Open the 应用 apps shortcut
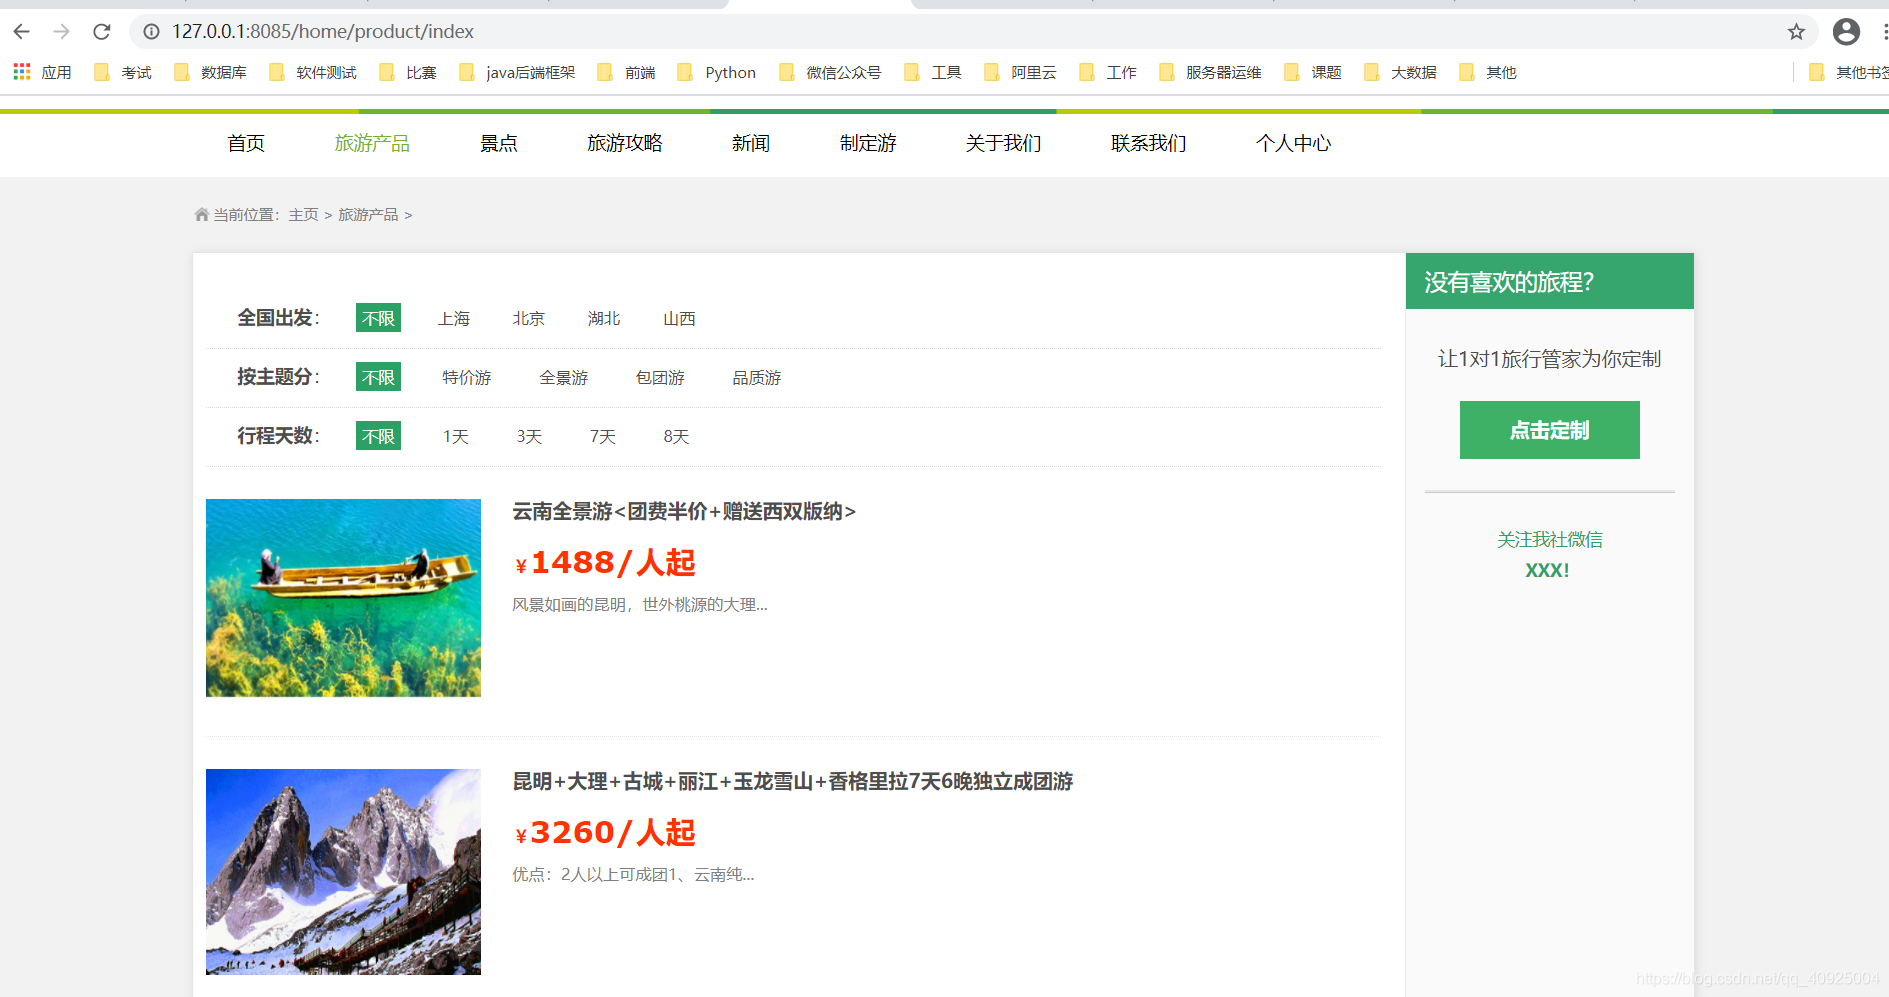1889x997 pixels. click(42, 72)
